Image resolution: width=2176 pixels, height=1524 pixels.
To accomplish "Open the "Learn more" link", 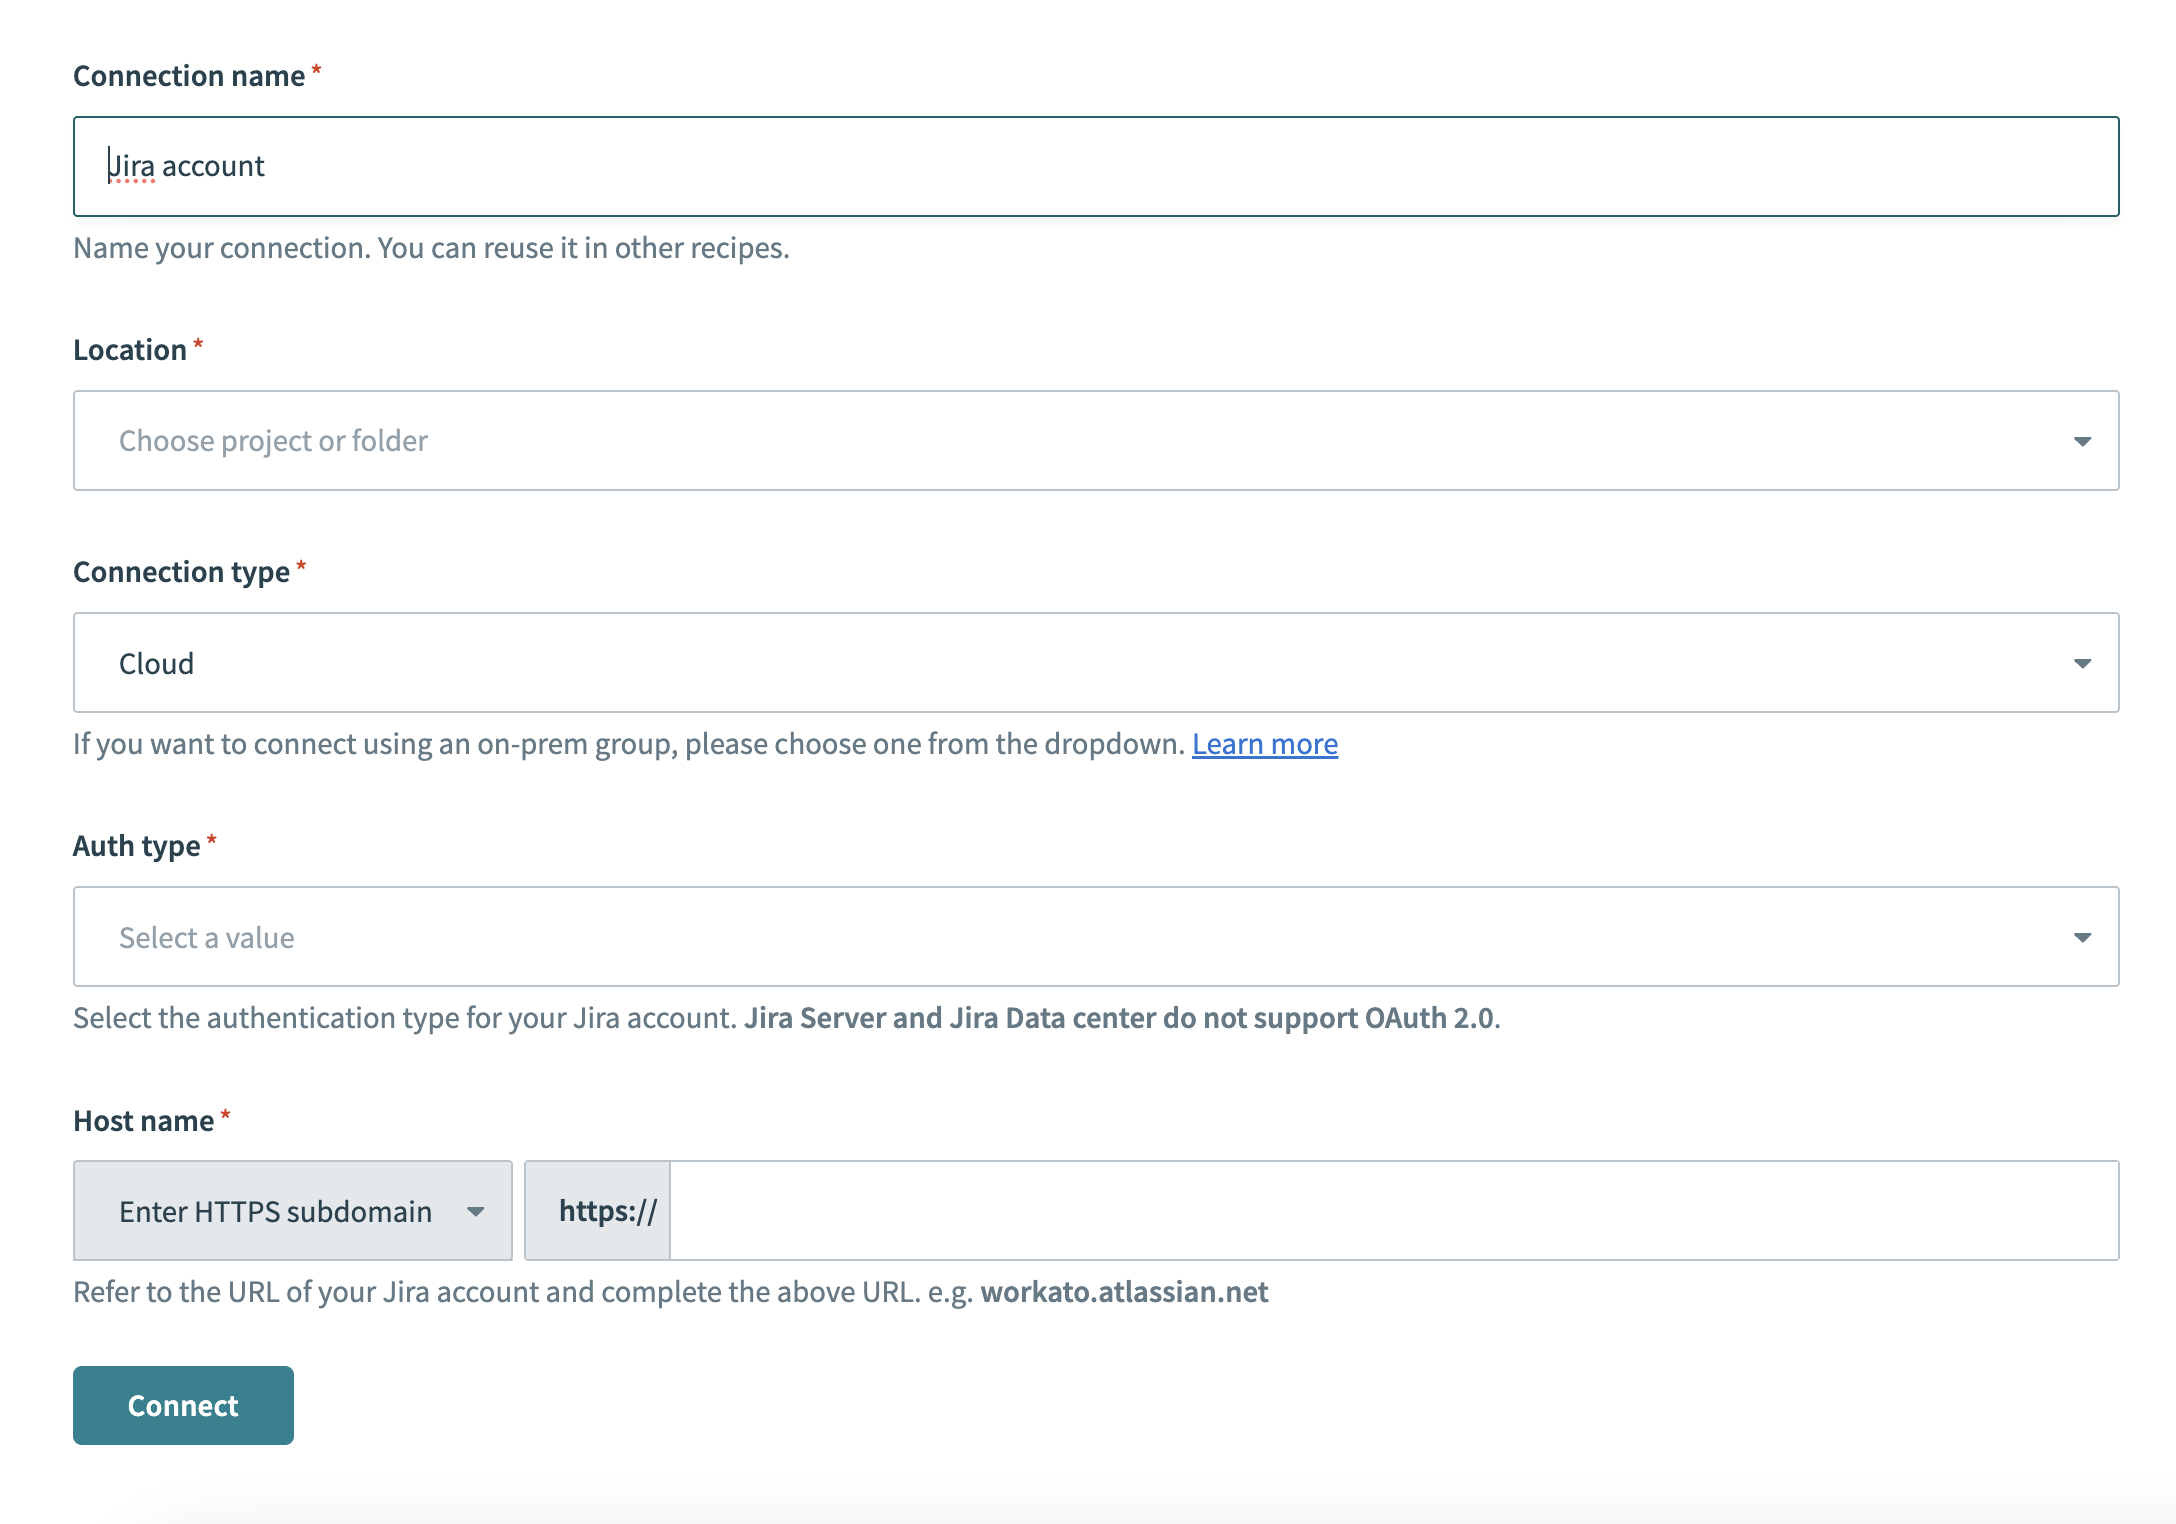I will pyautogui.click(x=1266, y=743).
